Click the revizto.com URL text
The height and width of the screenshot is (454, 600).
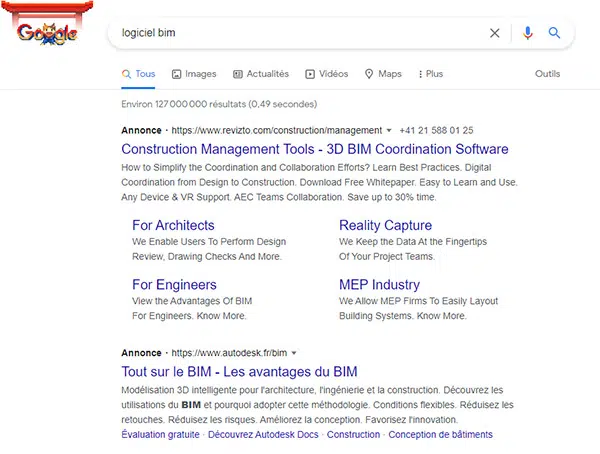pos(277,131)
